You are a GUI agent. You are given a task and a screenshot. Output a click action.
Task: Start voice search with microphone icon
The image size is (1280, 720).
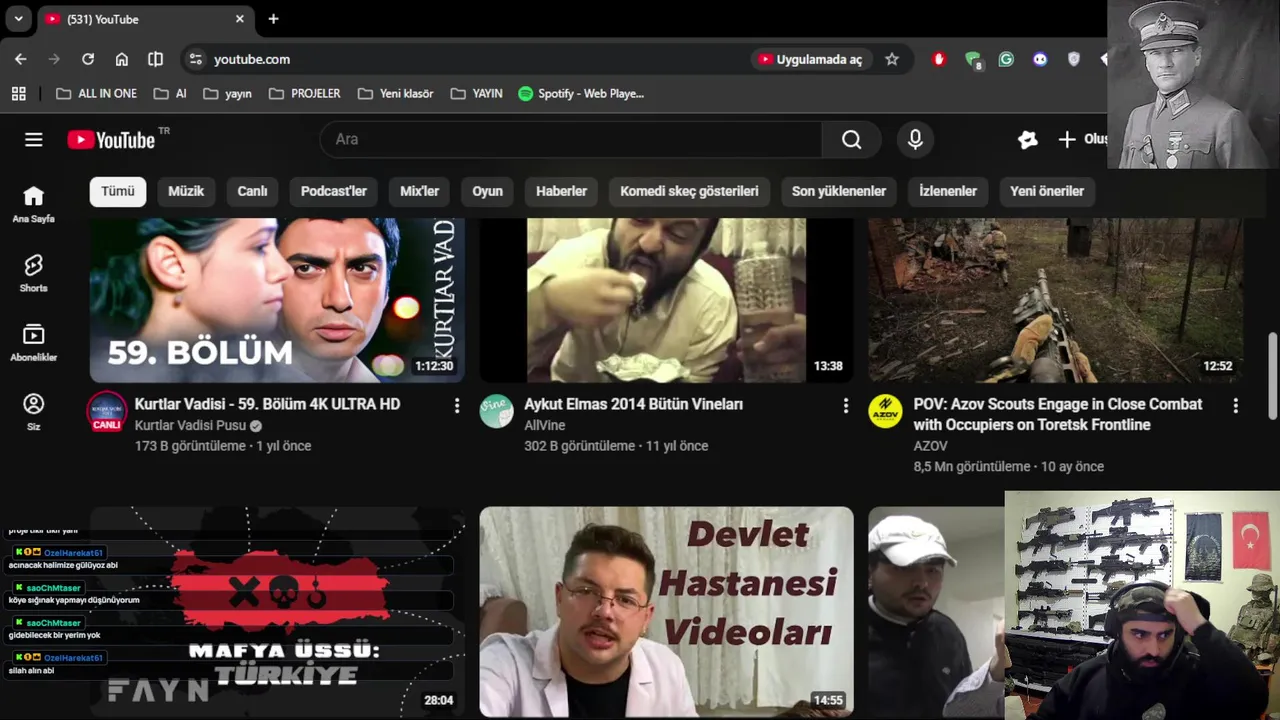915,140
